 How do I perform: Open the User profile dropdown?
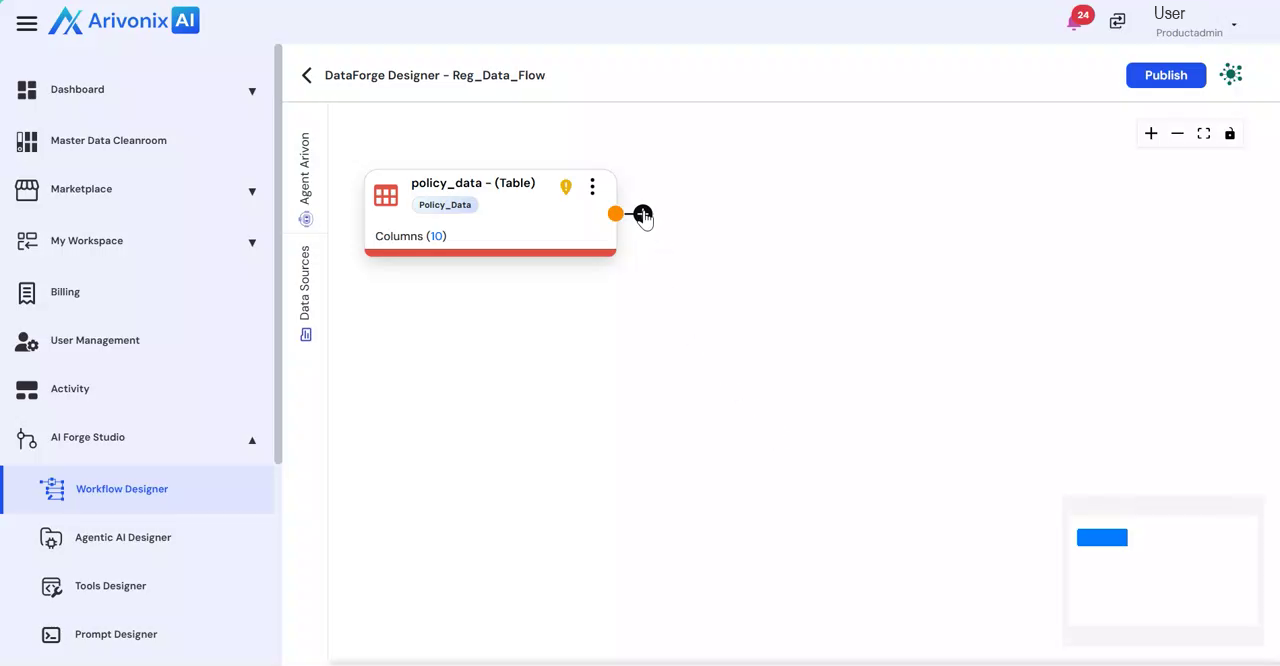pyautogui.click(x=1234, y=24)
